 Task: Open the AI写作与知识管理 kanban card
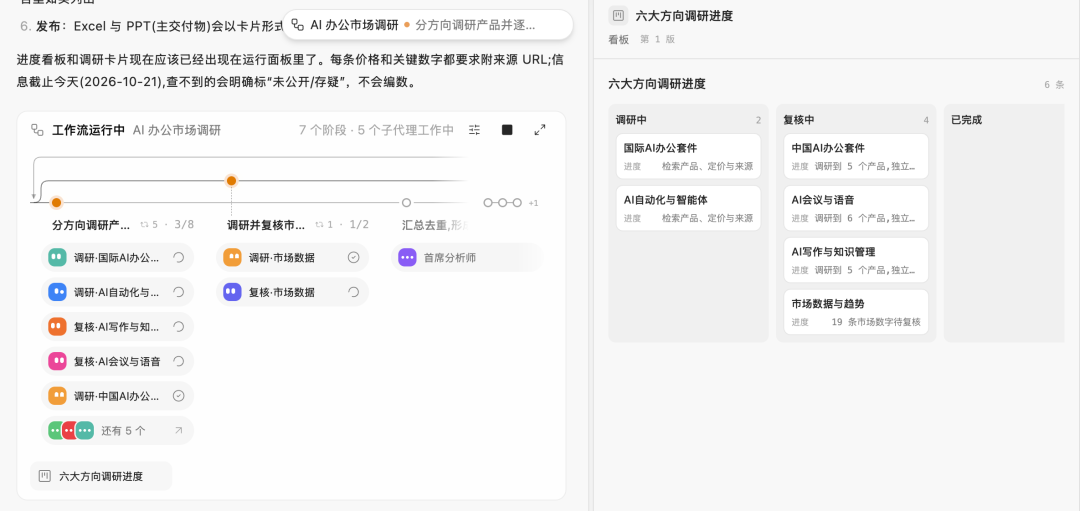coord(856,260)
